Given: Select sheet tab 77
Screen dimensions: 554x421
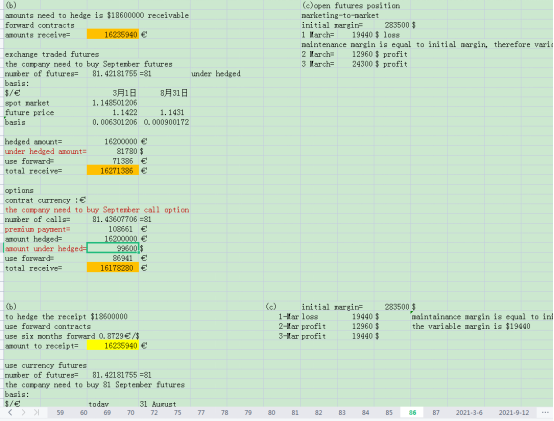Looking at the screenshot, I should pyautogui.click(x=201, y=413).
